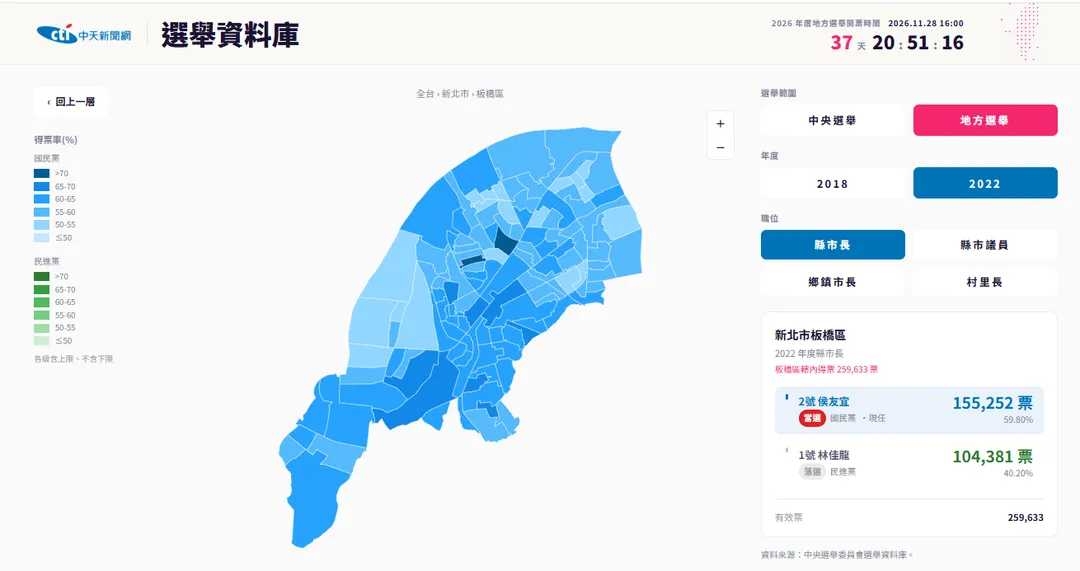The image size is (1080, 571).
Task: Click DPP 65-70 green legend swatch
Action: click(41, 289)
